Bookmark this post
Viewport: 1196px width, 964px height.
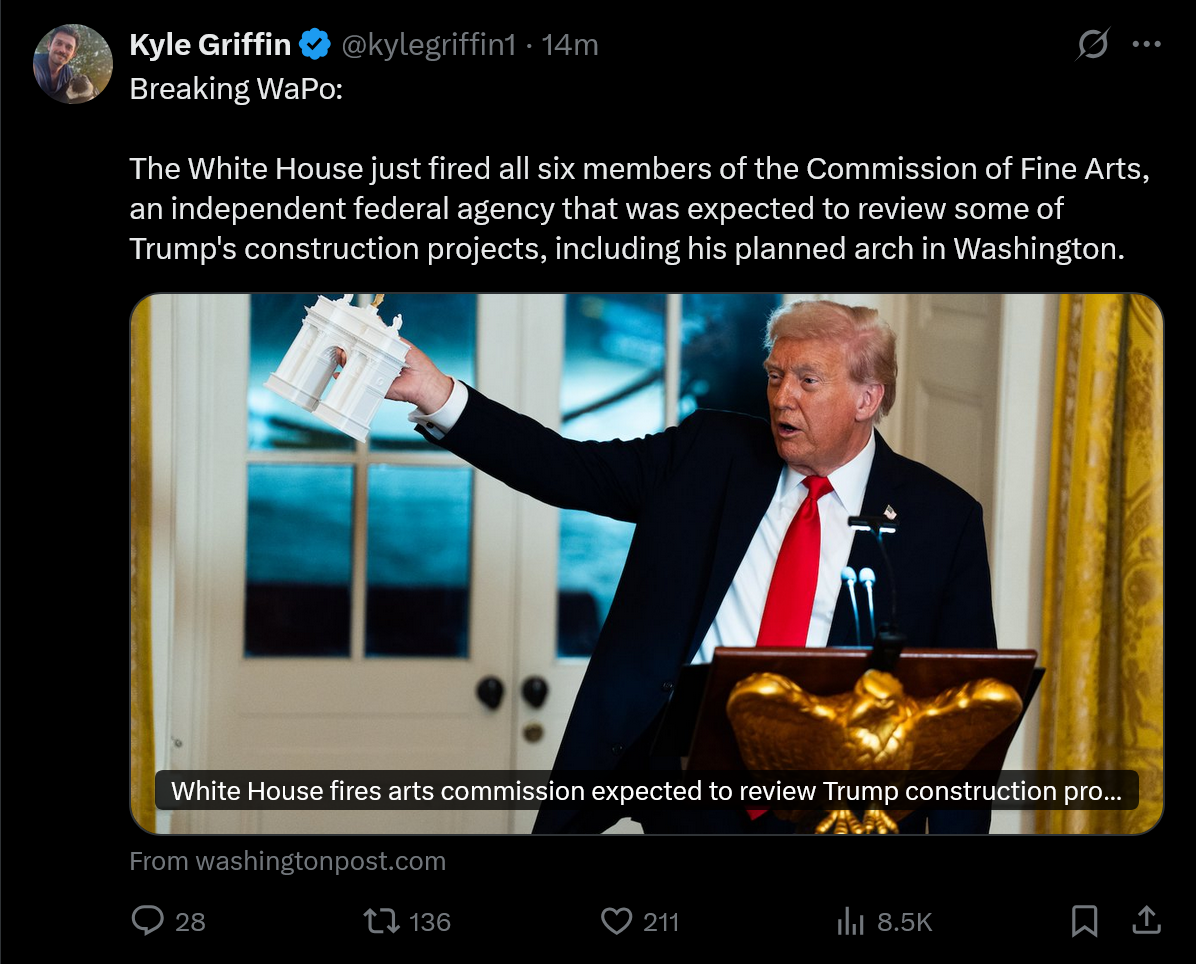1084,921
